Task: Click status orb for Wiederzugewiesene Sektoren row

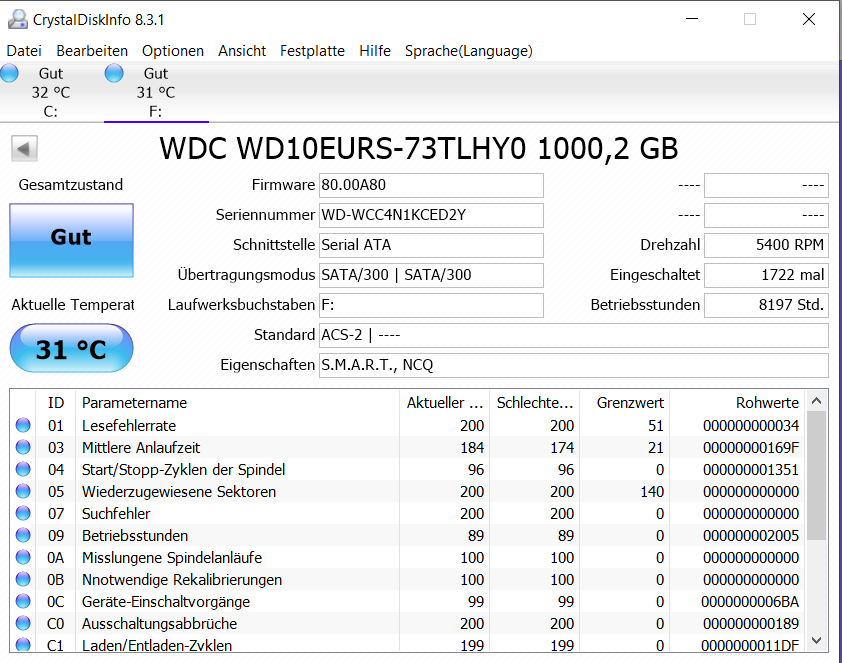Action: (23, 491)
